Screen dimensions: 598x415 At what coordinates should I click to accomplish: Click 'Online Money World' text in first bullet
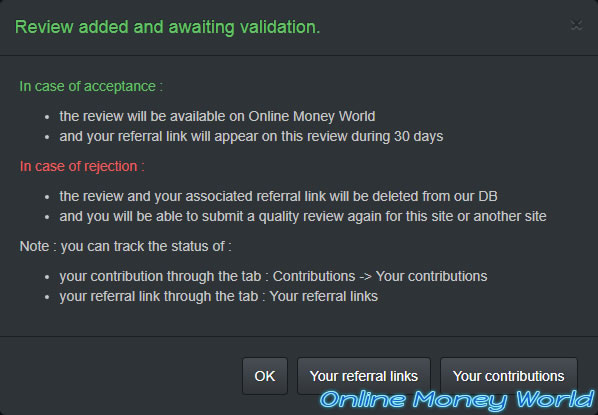click(x=312, y=116)
